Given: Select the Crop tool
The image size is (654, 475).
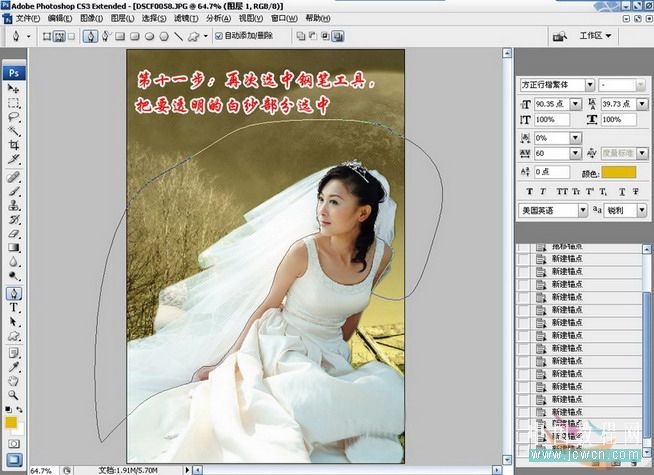Looking at the screenshot, I should tap(14, 144).
